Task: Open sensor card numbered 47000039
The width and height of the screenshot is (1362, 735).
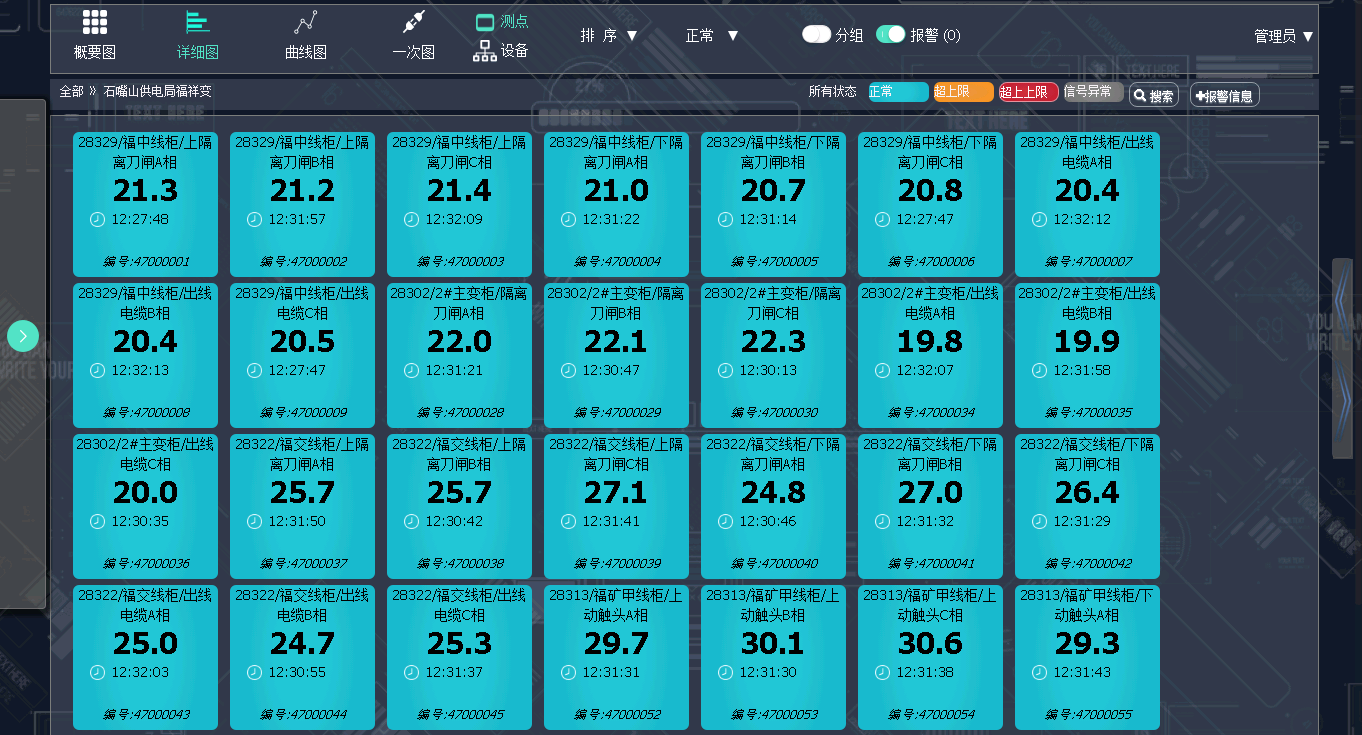Action: (616, 506)
